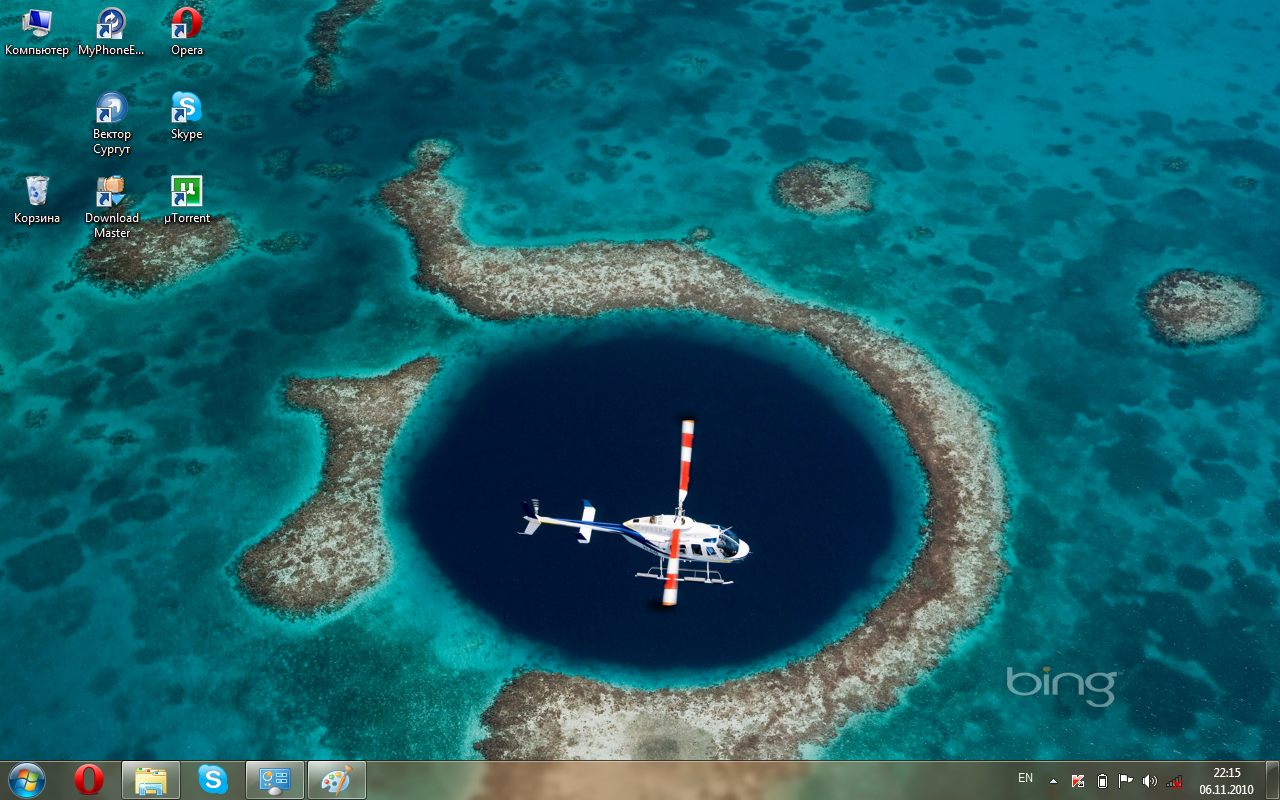This screenshot has width=1280, height=800.
Task: Open the Action Center flag icon
Action: pos(1126,781)
